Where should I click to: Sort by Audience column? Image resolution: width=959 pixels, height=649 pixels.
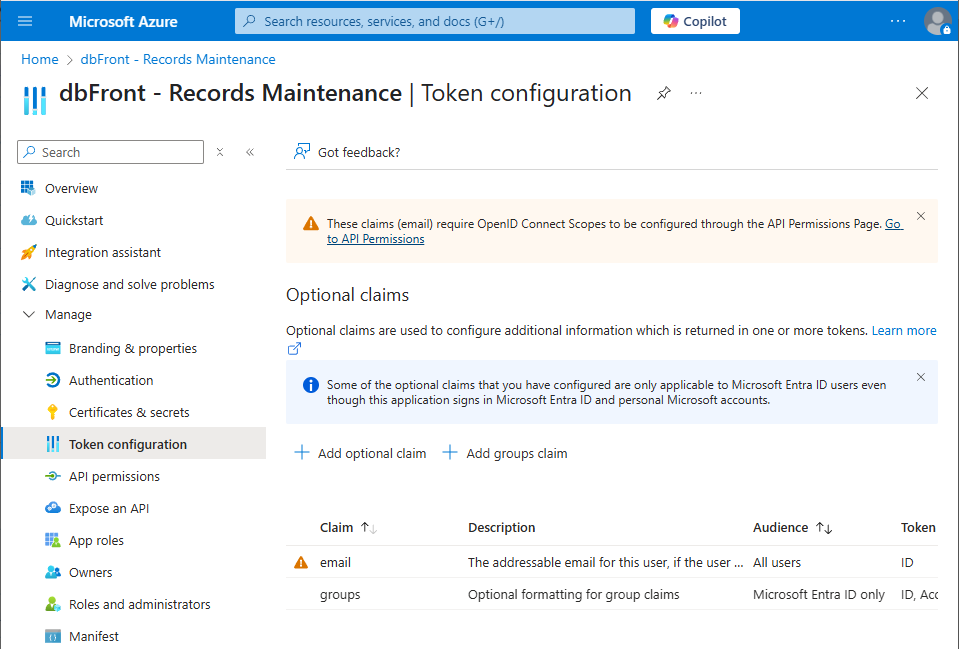(x=792, y=527)
